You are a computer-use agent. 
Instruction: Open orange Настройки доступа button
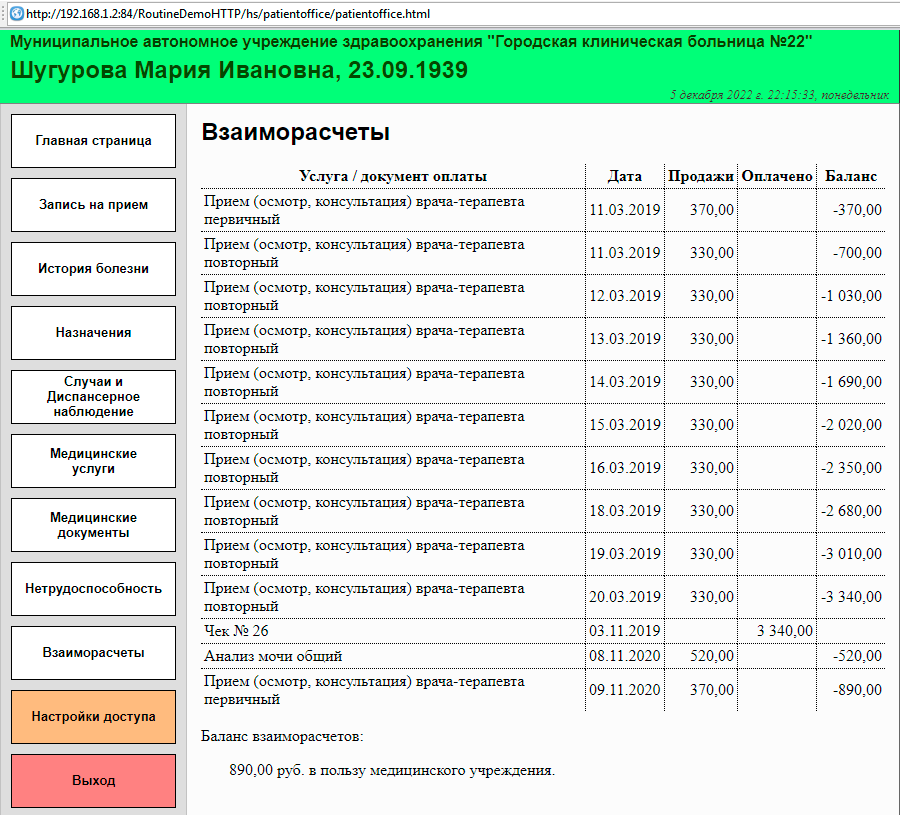(x=93, y=717)
